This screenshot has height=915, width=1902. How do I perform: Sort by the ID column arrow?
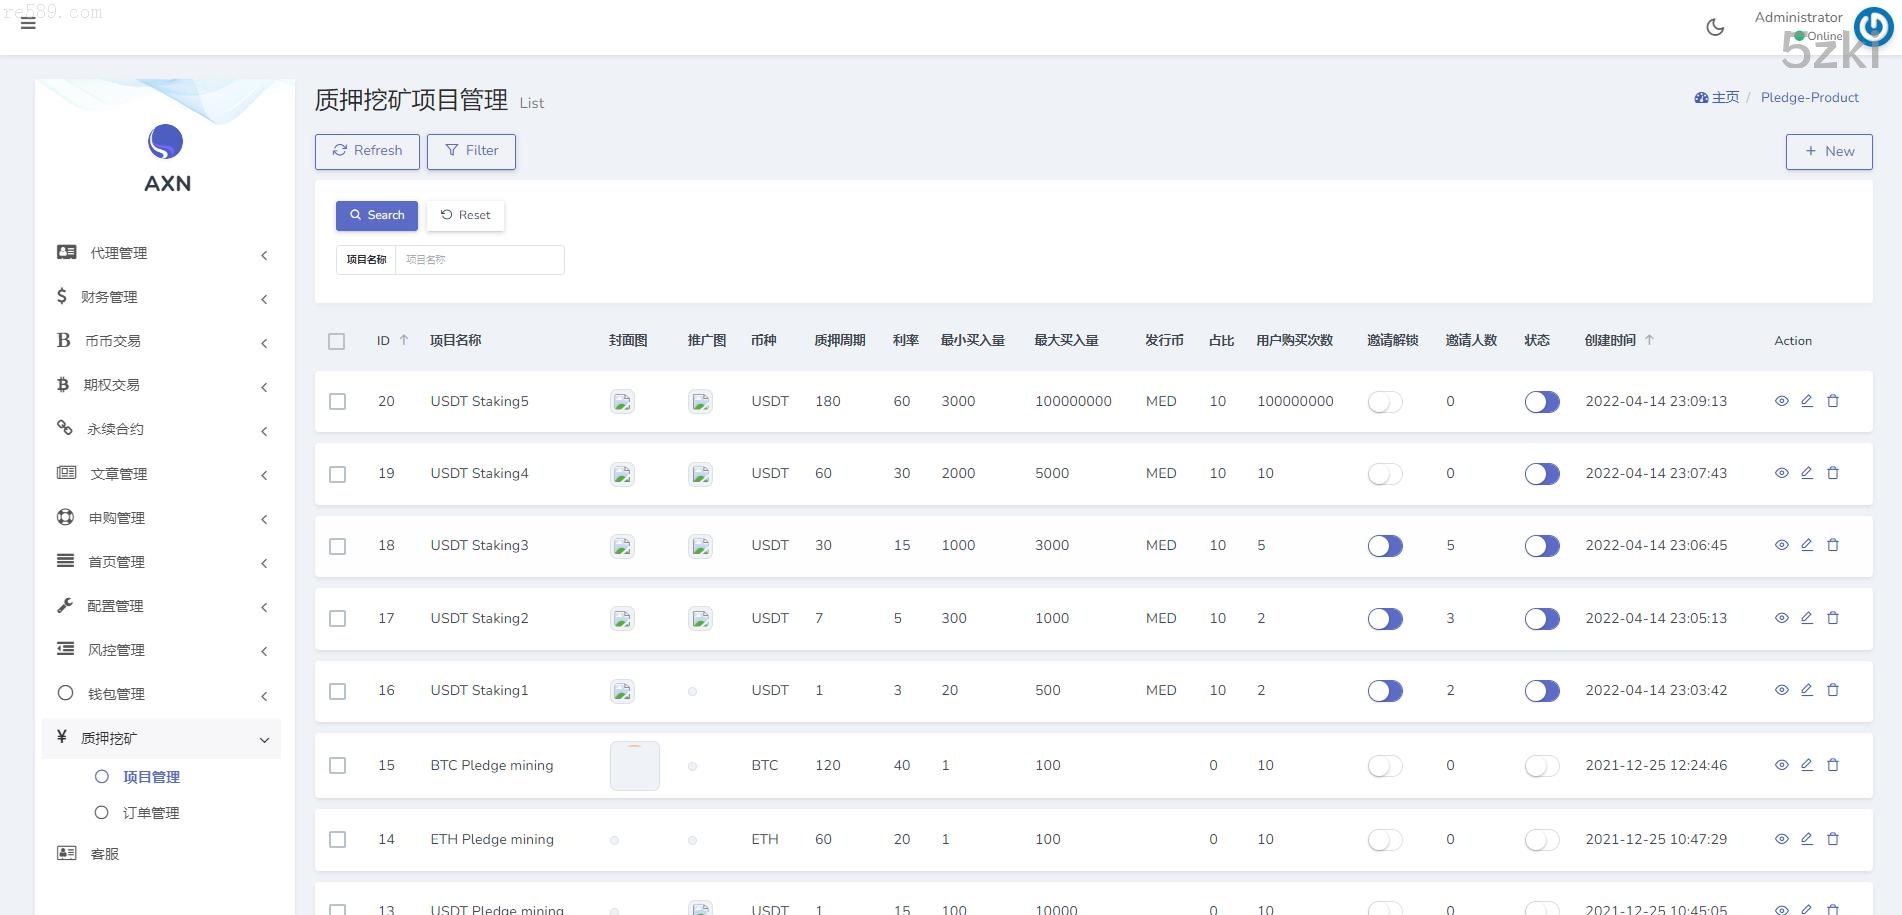404,340
